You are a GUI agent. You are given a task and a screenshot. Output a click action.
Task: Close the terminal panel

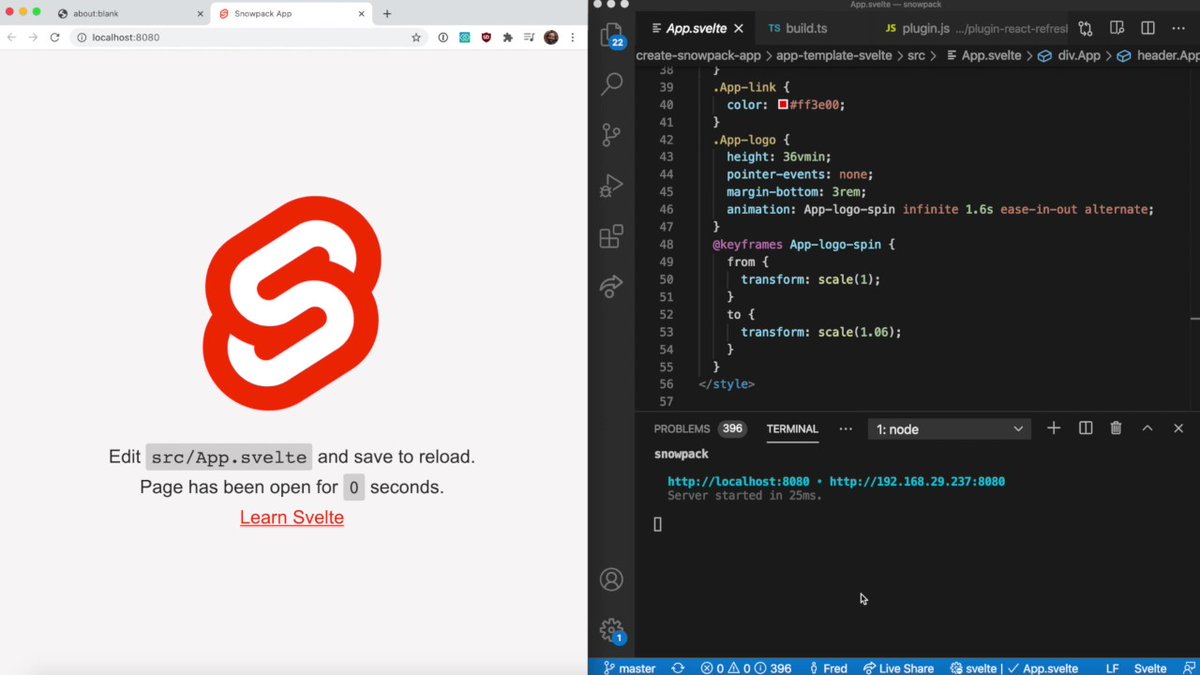point(1178,428)
